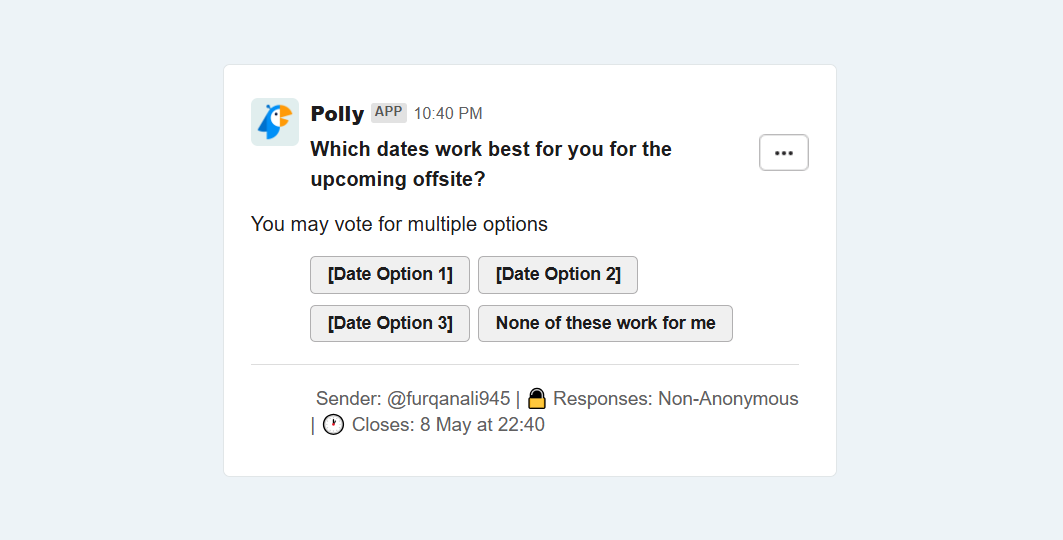
Task: Click the upcoming offsite? line of the question
Action: point(398,180)
